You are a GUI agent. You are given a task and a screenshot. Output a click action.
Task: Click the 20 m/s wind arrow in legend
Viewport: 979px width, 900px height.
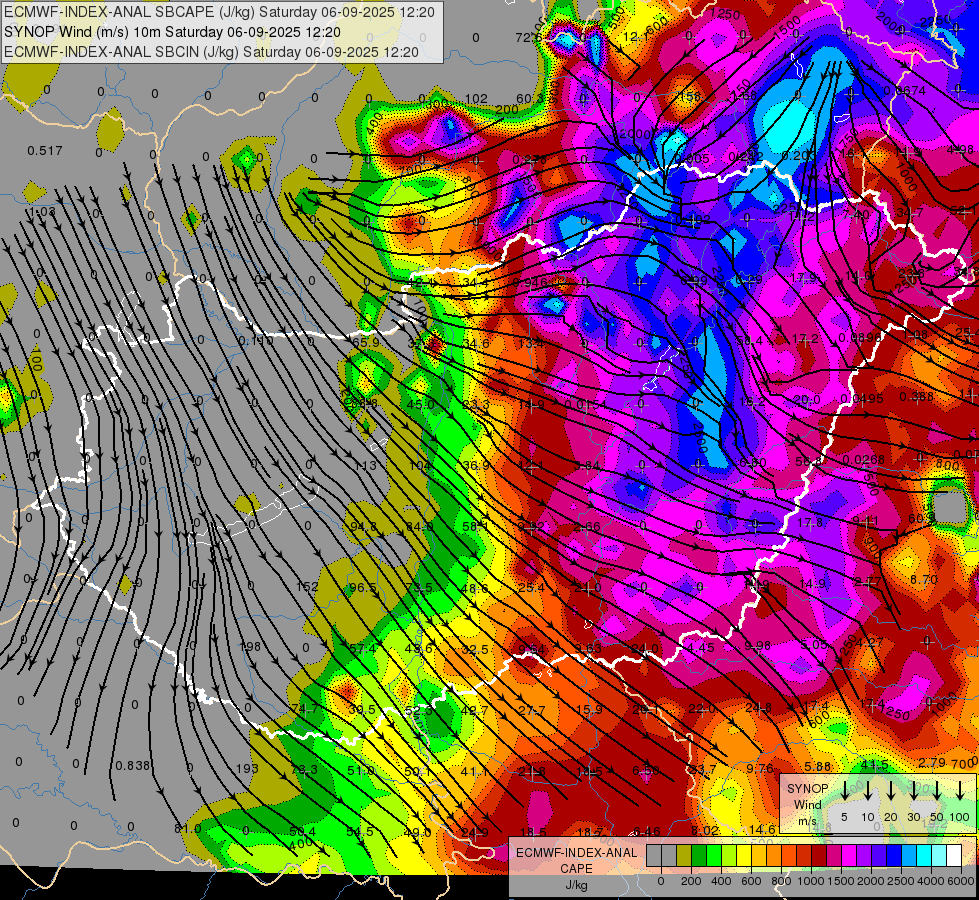pyautogui.click(x=890, y=790)
